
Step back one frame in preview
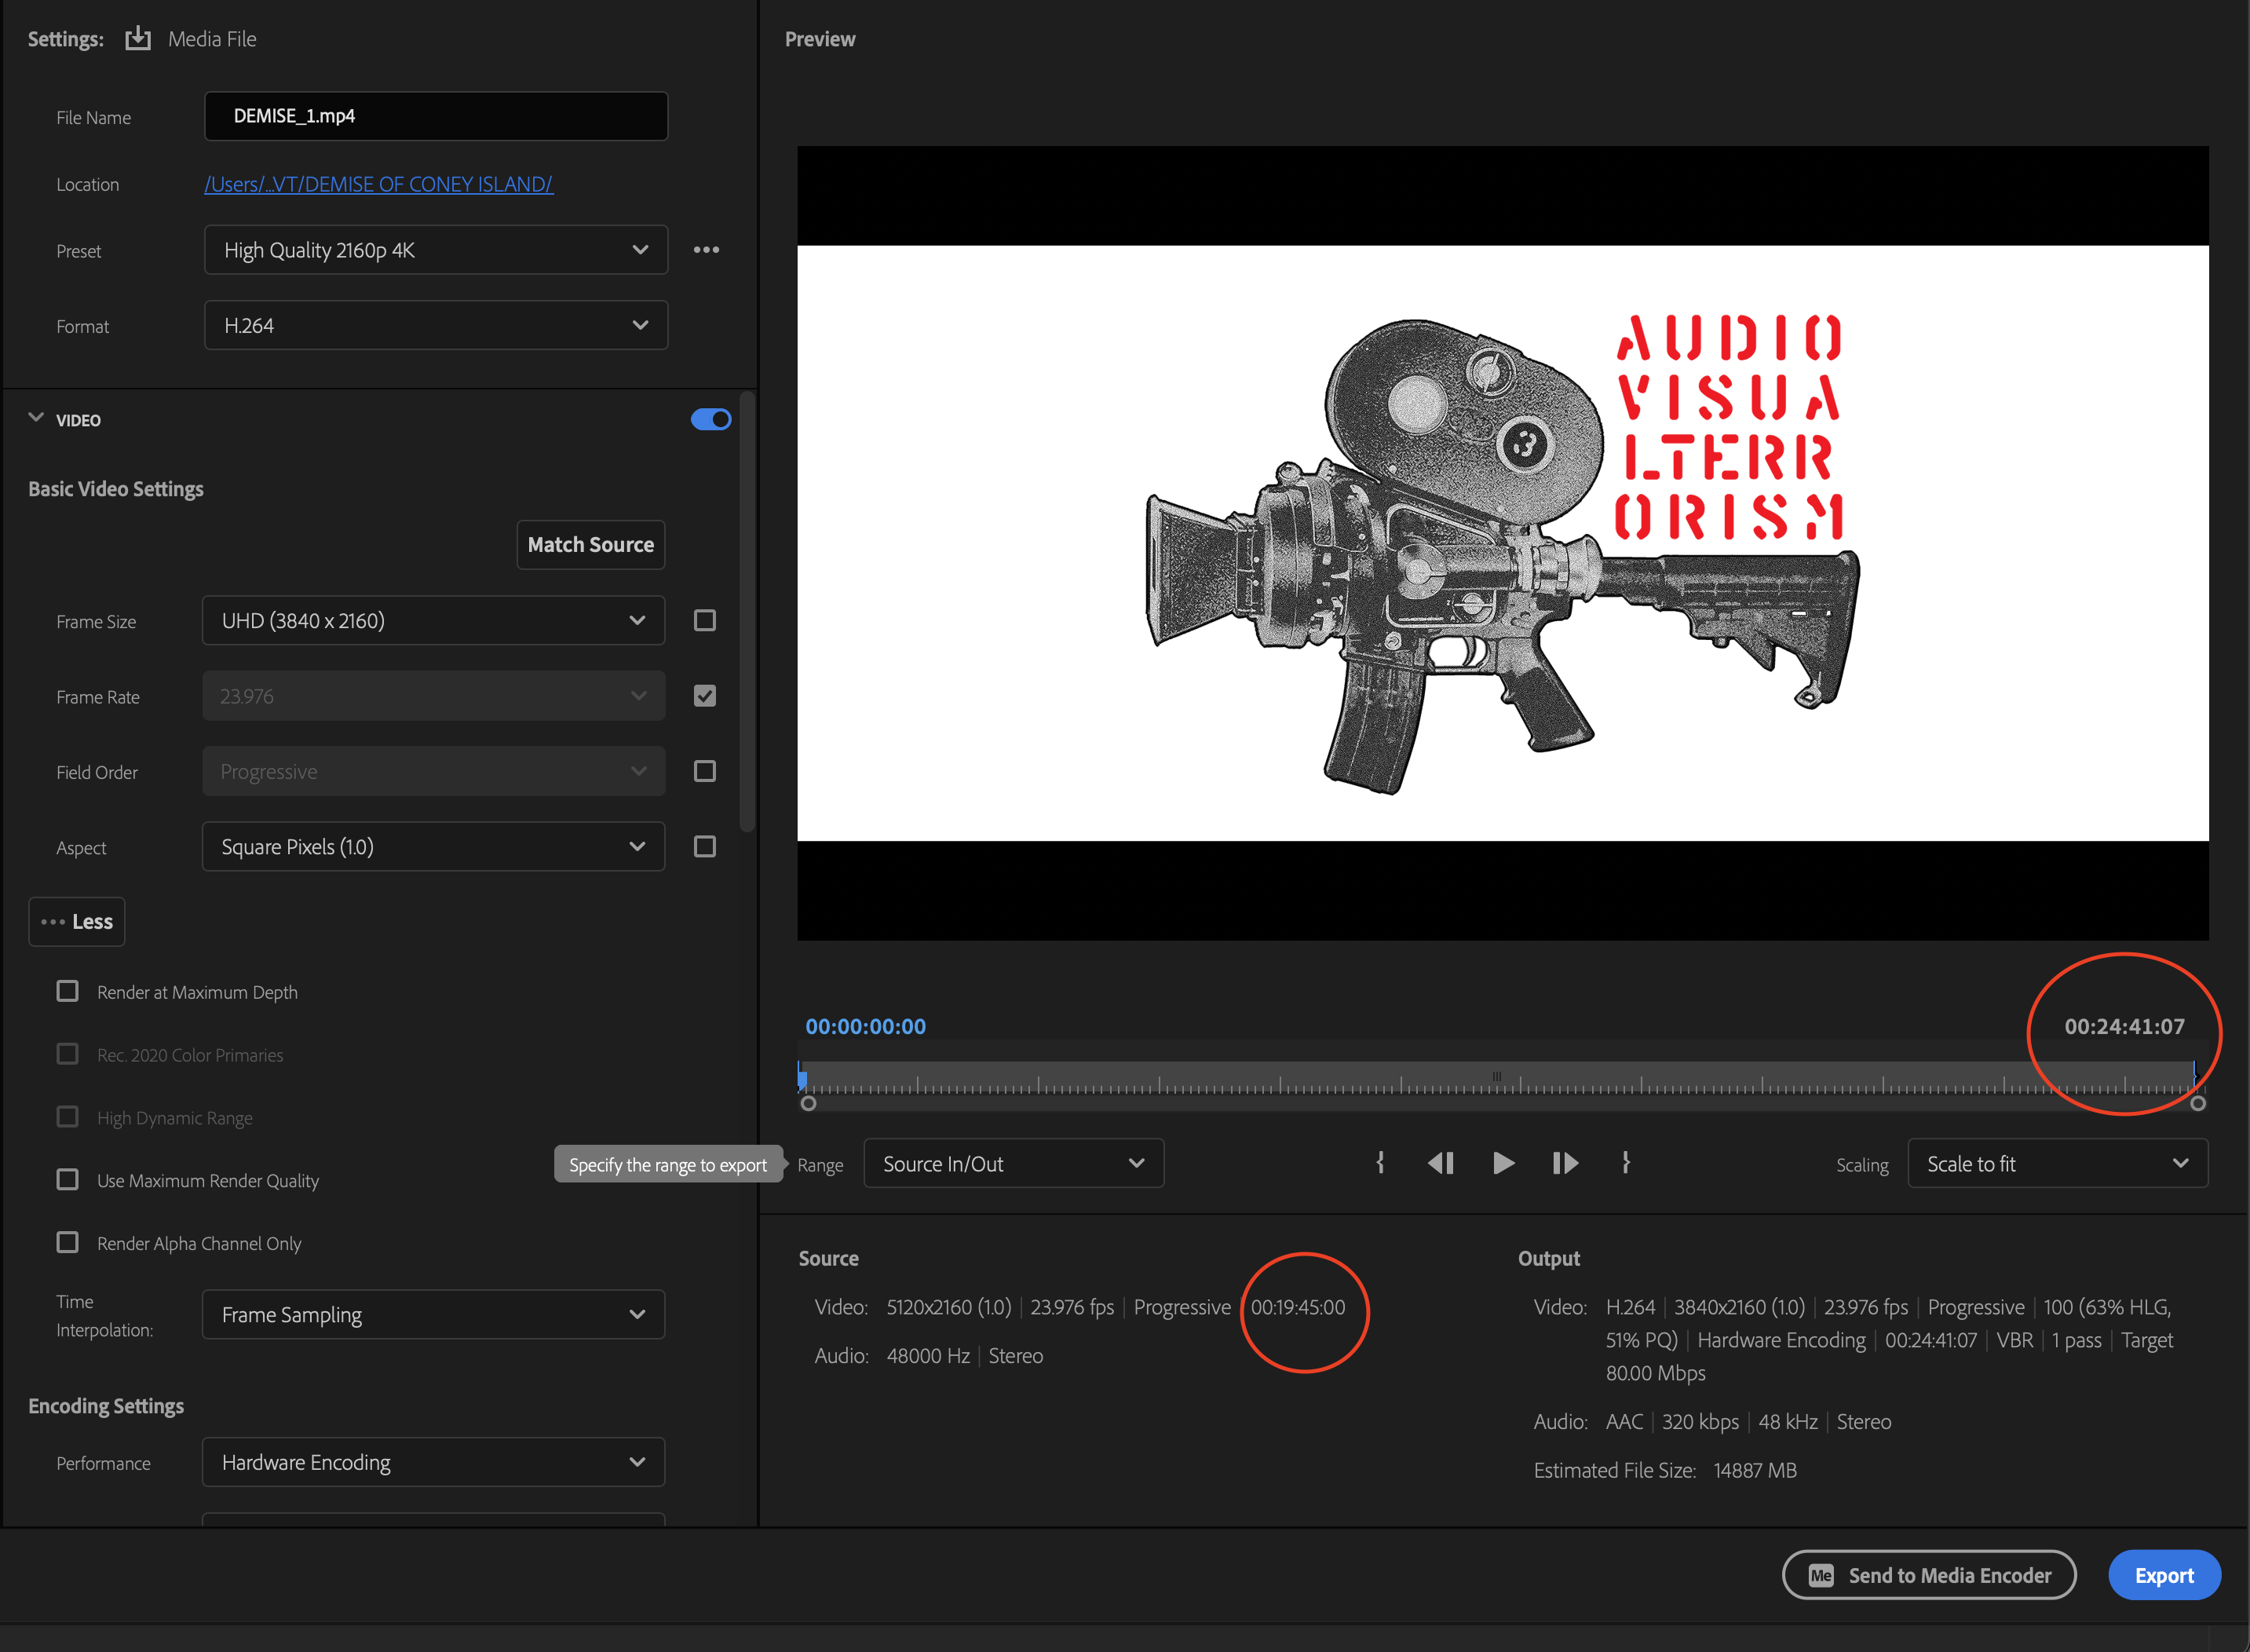1440,1163
